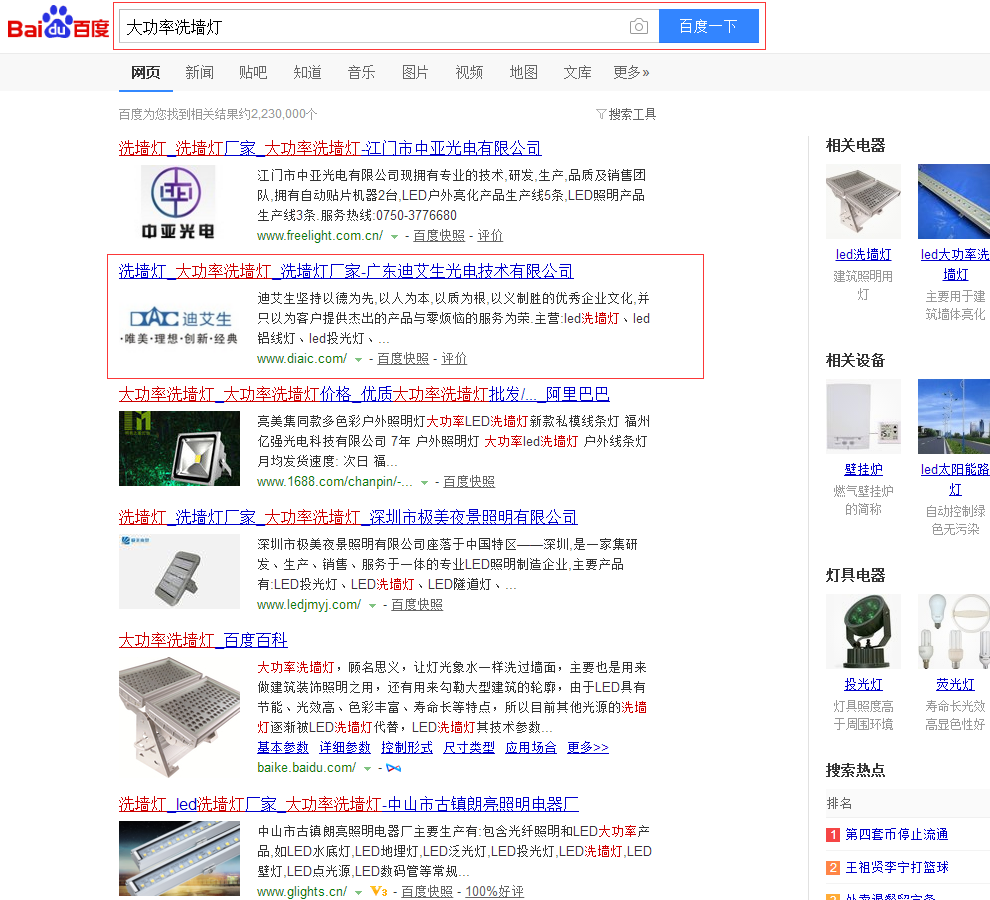Open the led洗墙灯 sidebar link
The width and height of the screenshot is (990, 900).
point(863,255)
